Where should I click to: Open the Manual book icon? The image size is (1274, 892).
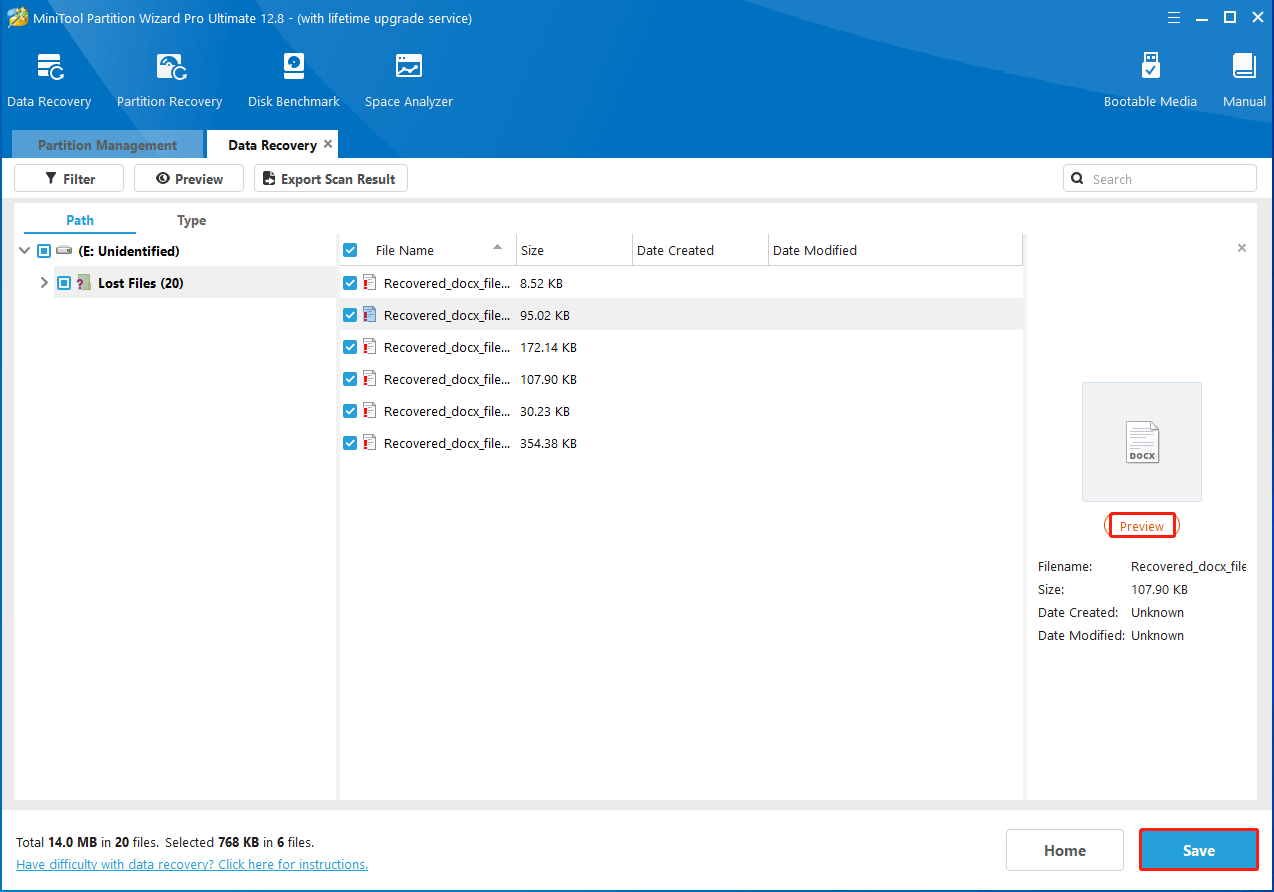tap(1244, 68)
